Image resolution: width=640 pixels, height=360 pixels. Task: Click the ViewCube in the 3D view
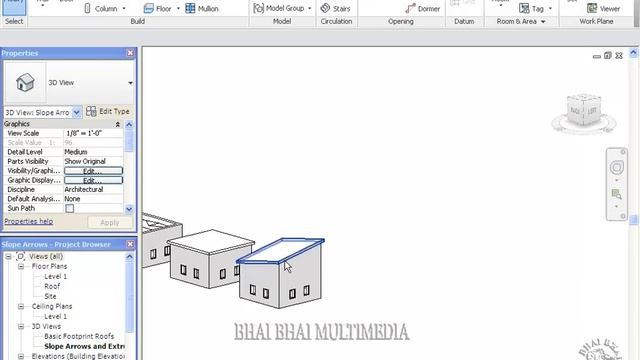coord(584,109)
